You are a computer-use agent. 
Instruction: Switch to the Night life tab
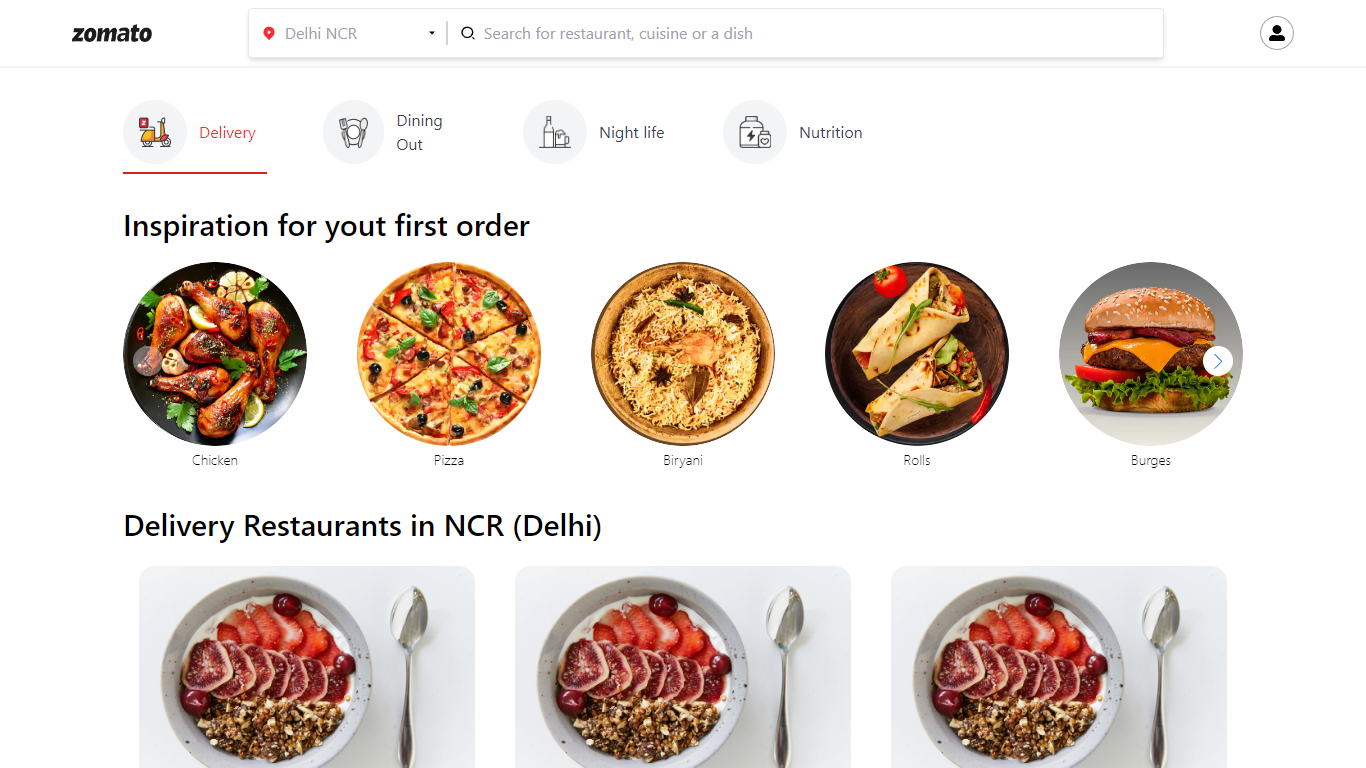pyautogui.click(x=632, y=131)
